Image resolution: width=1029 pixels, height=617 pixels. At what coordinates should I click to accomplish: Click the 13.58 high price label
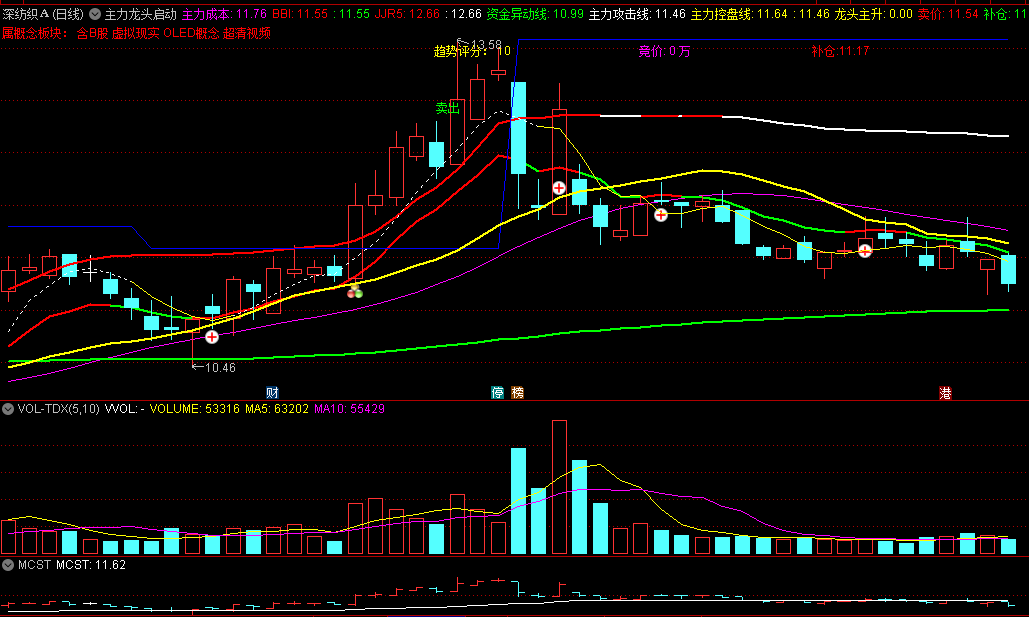pyautogui.click(x=486, y=45)
